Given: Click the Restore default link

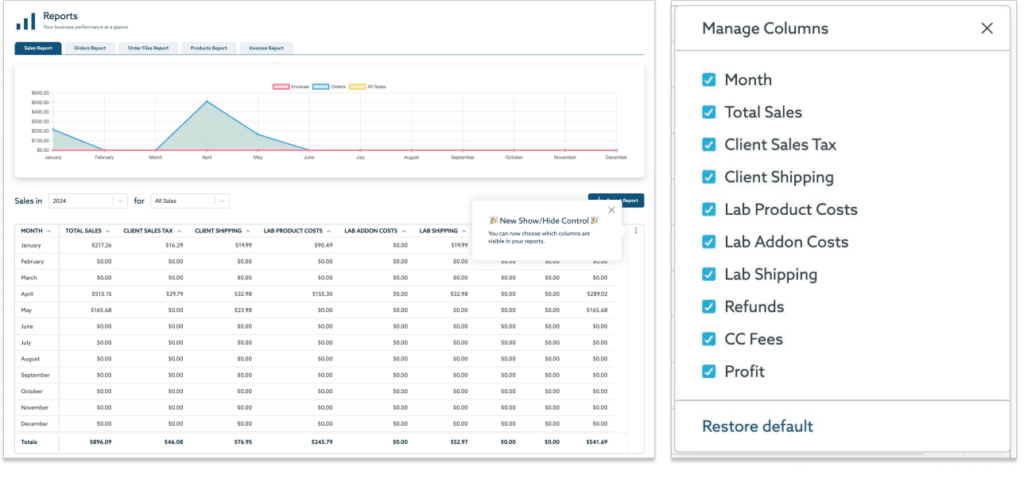Looking at the screenshot, I should (x=758, y=426).
